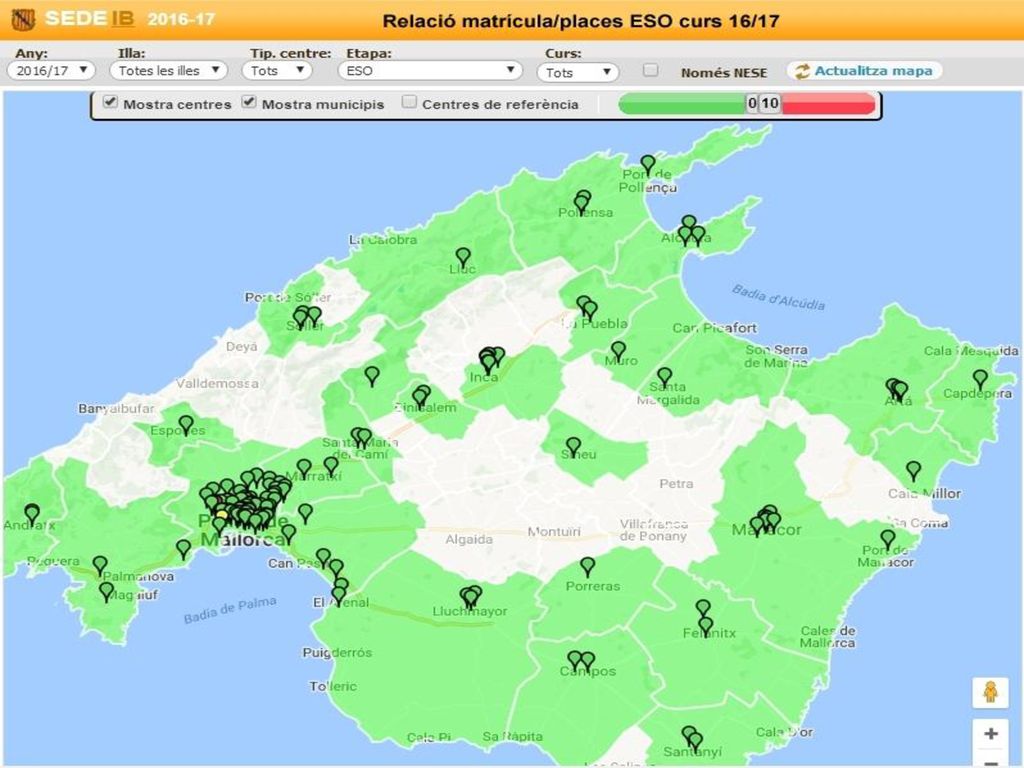This screenshot has width=1024, height=768.
Task: Select the centre pin at Sineu
Action: (573, 447)
